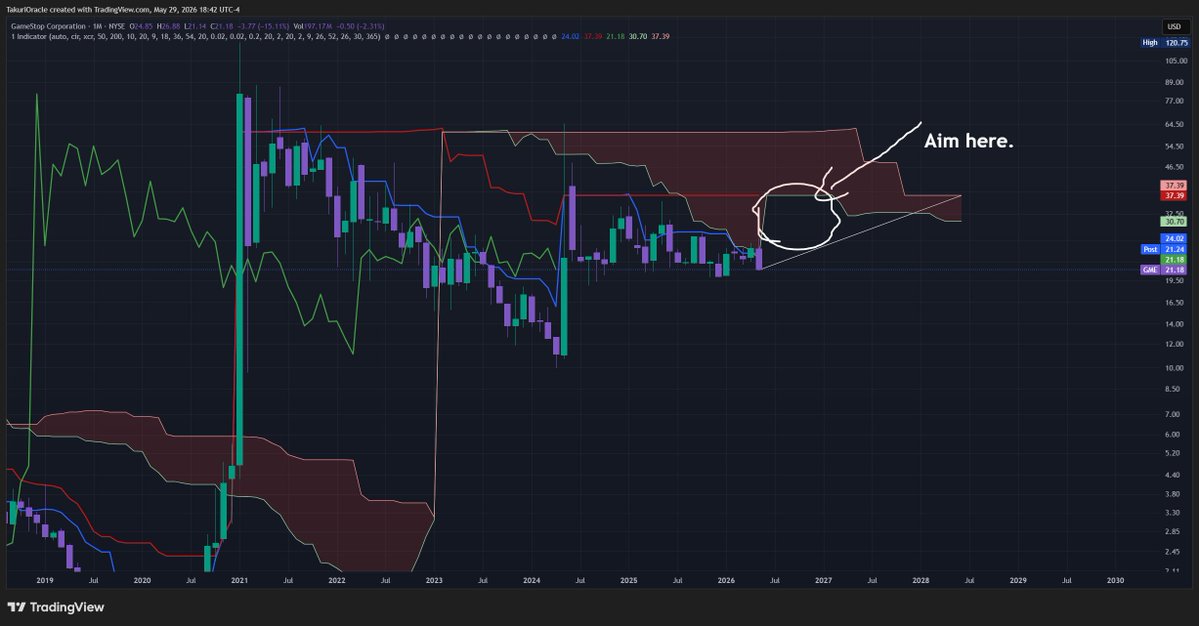Click 89.00 on the price scale

1175,82
